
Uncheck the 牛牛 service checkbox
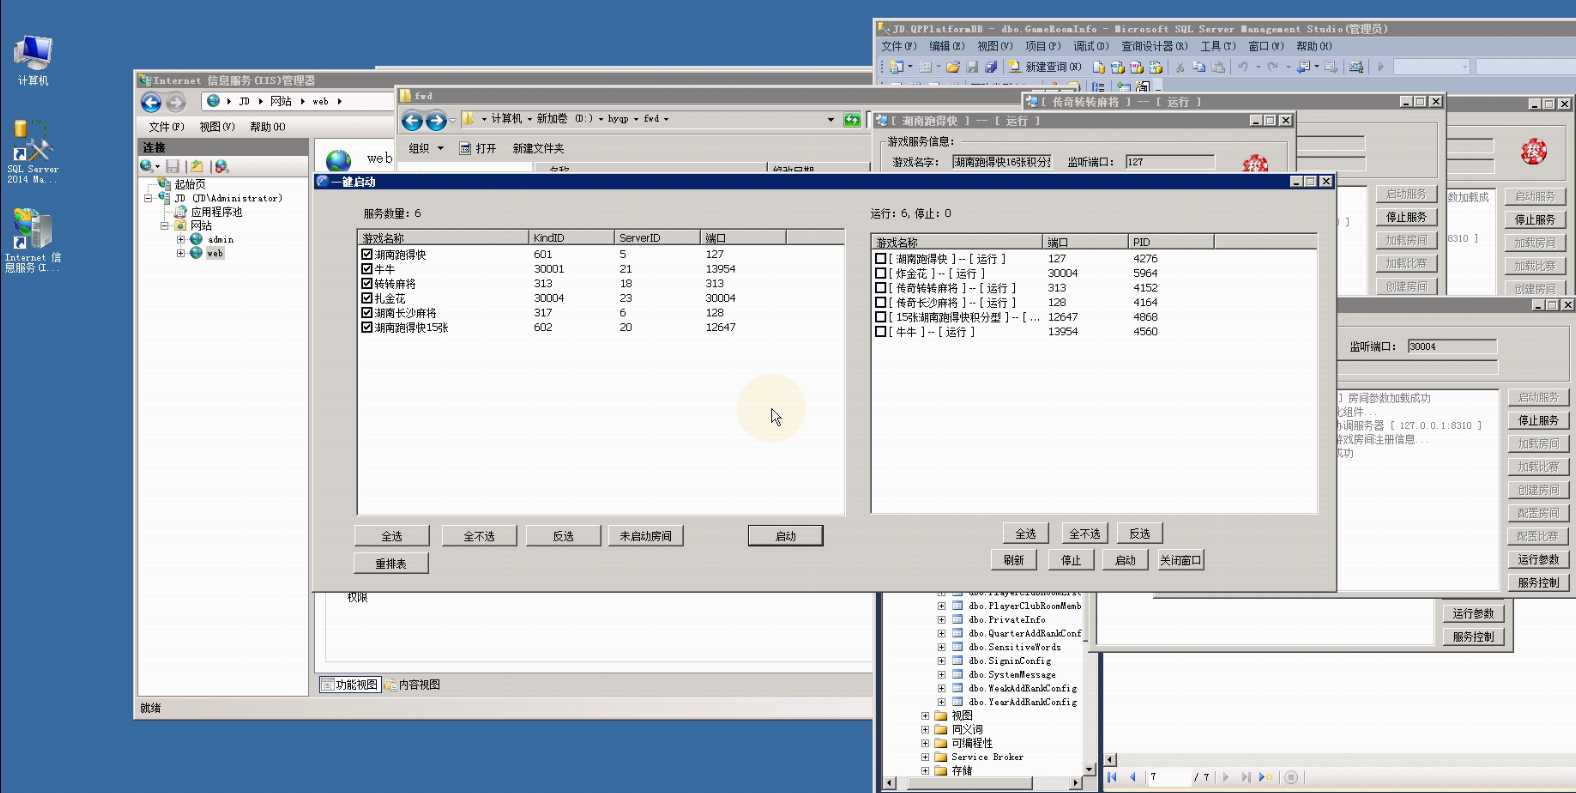(x=367, y=269)
